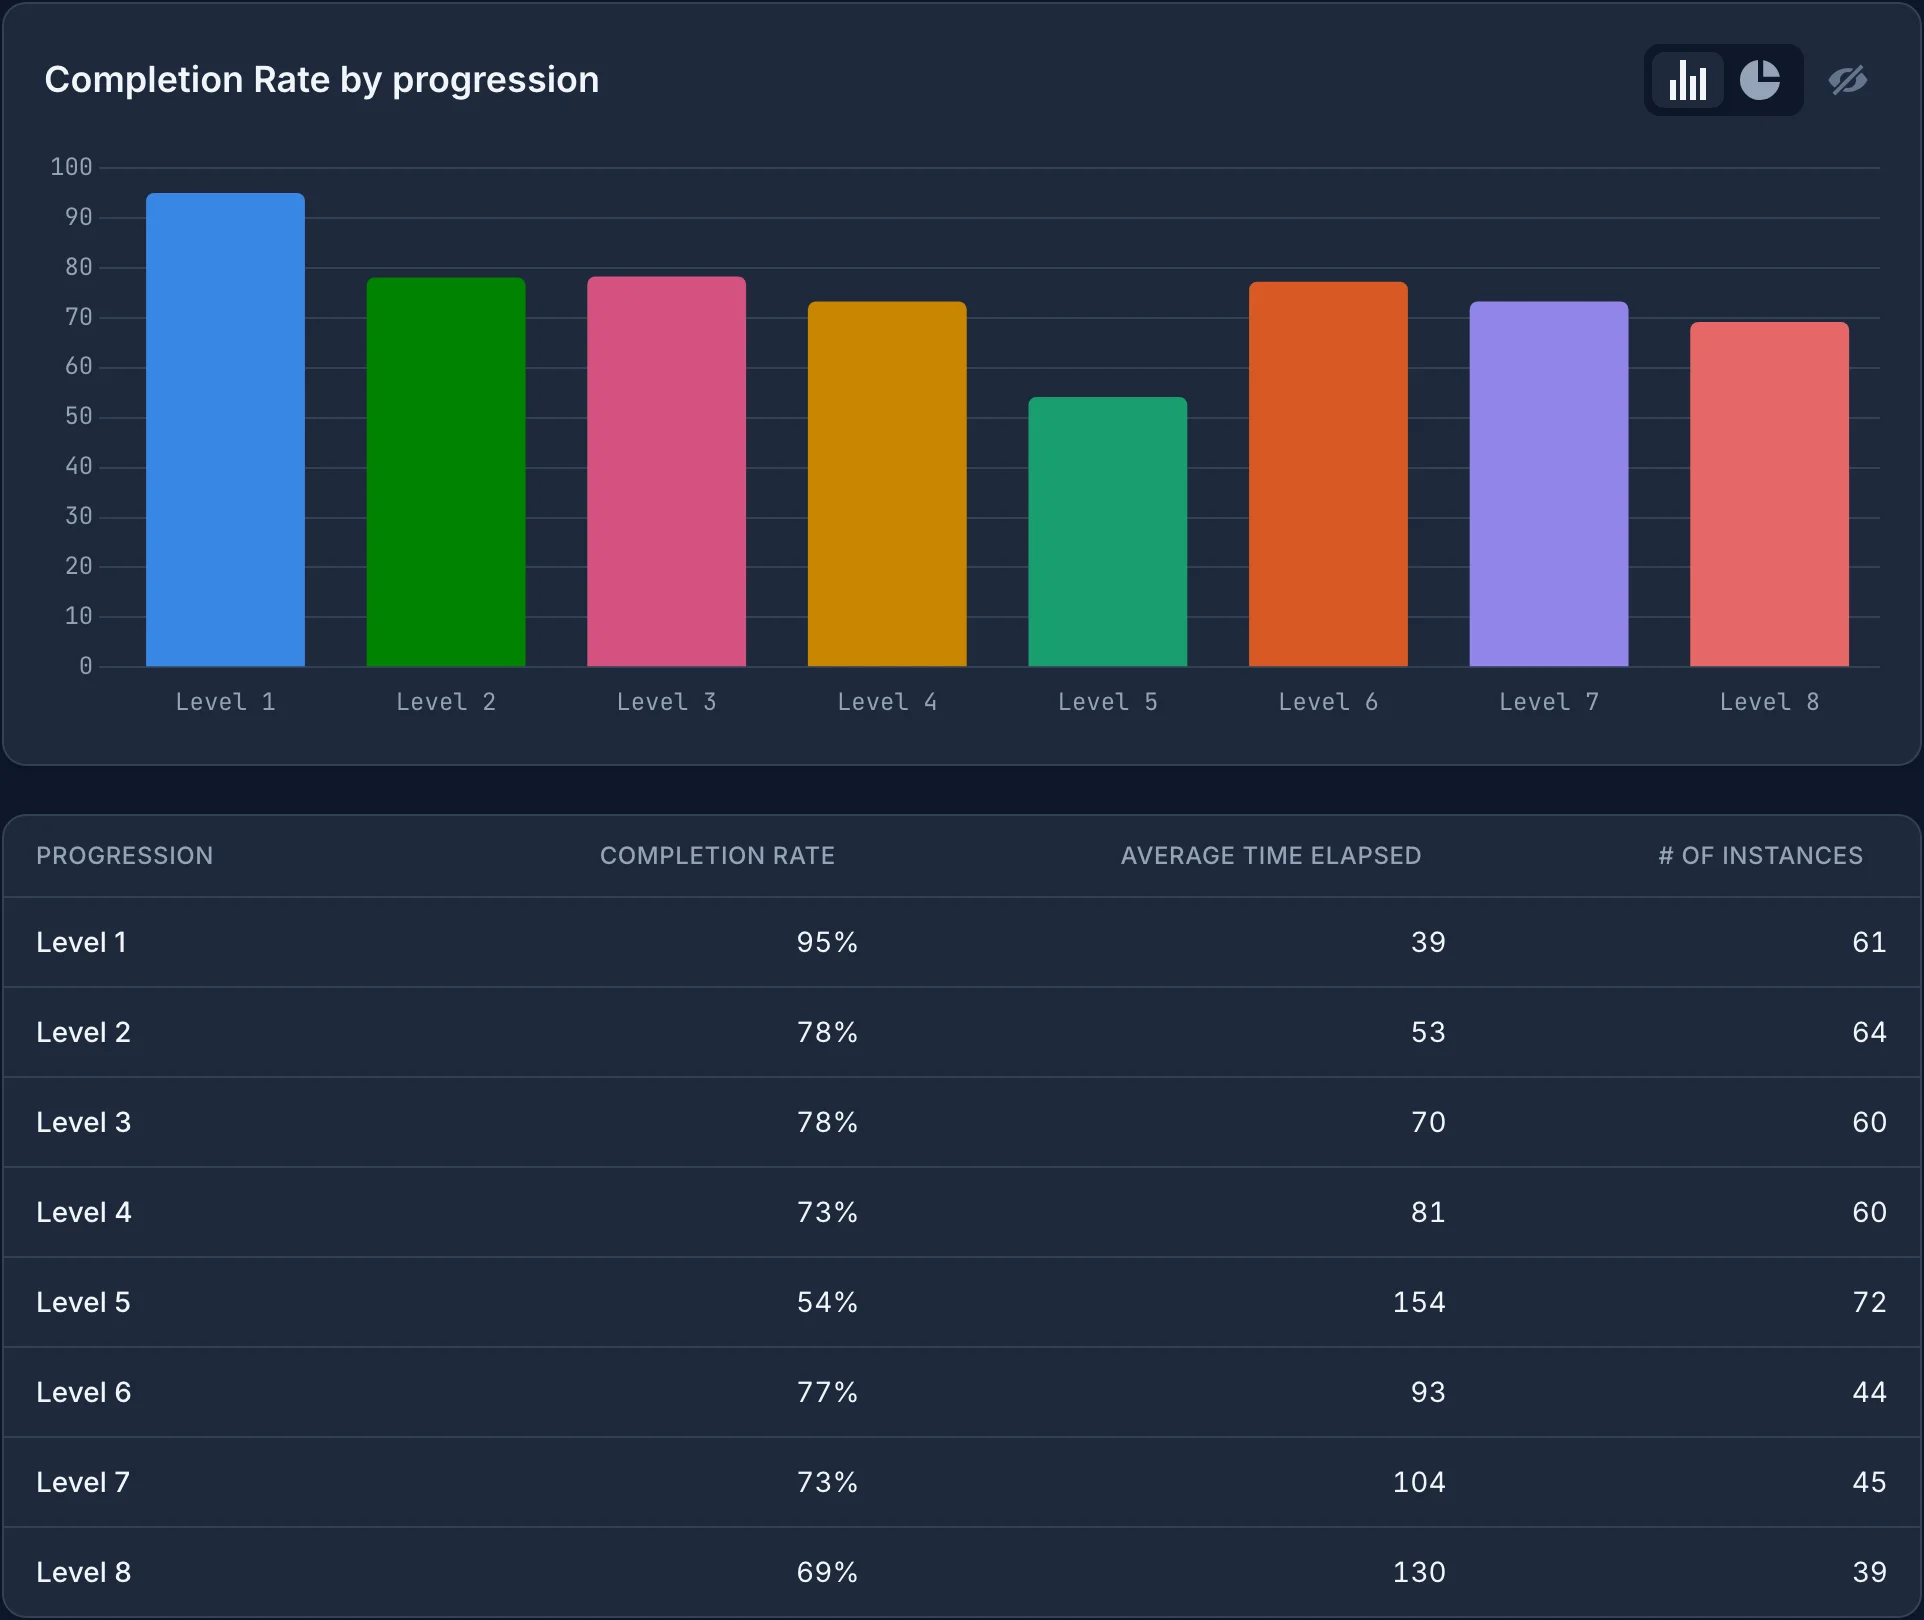Click Level 7 in the table
The height and width of the screenshot is (1620, 1924).
tap(84, 1482)
